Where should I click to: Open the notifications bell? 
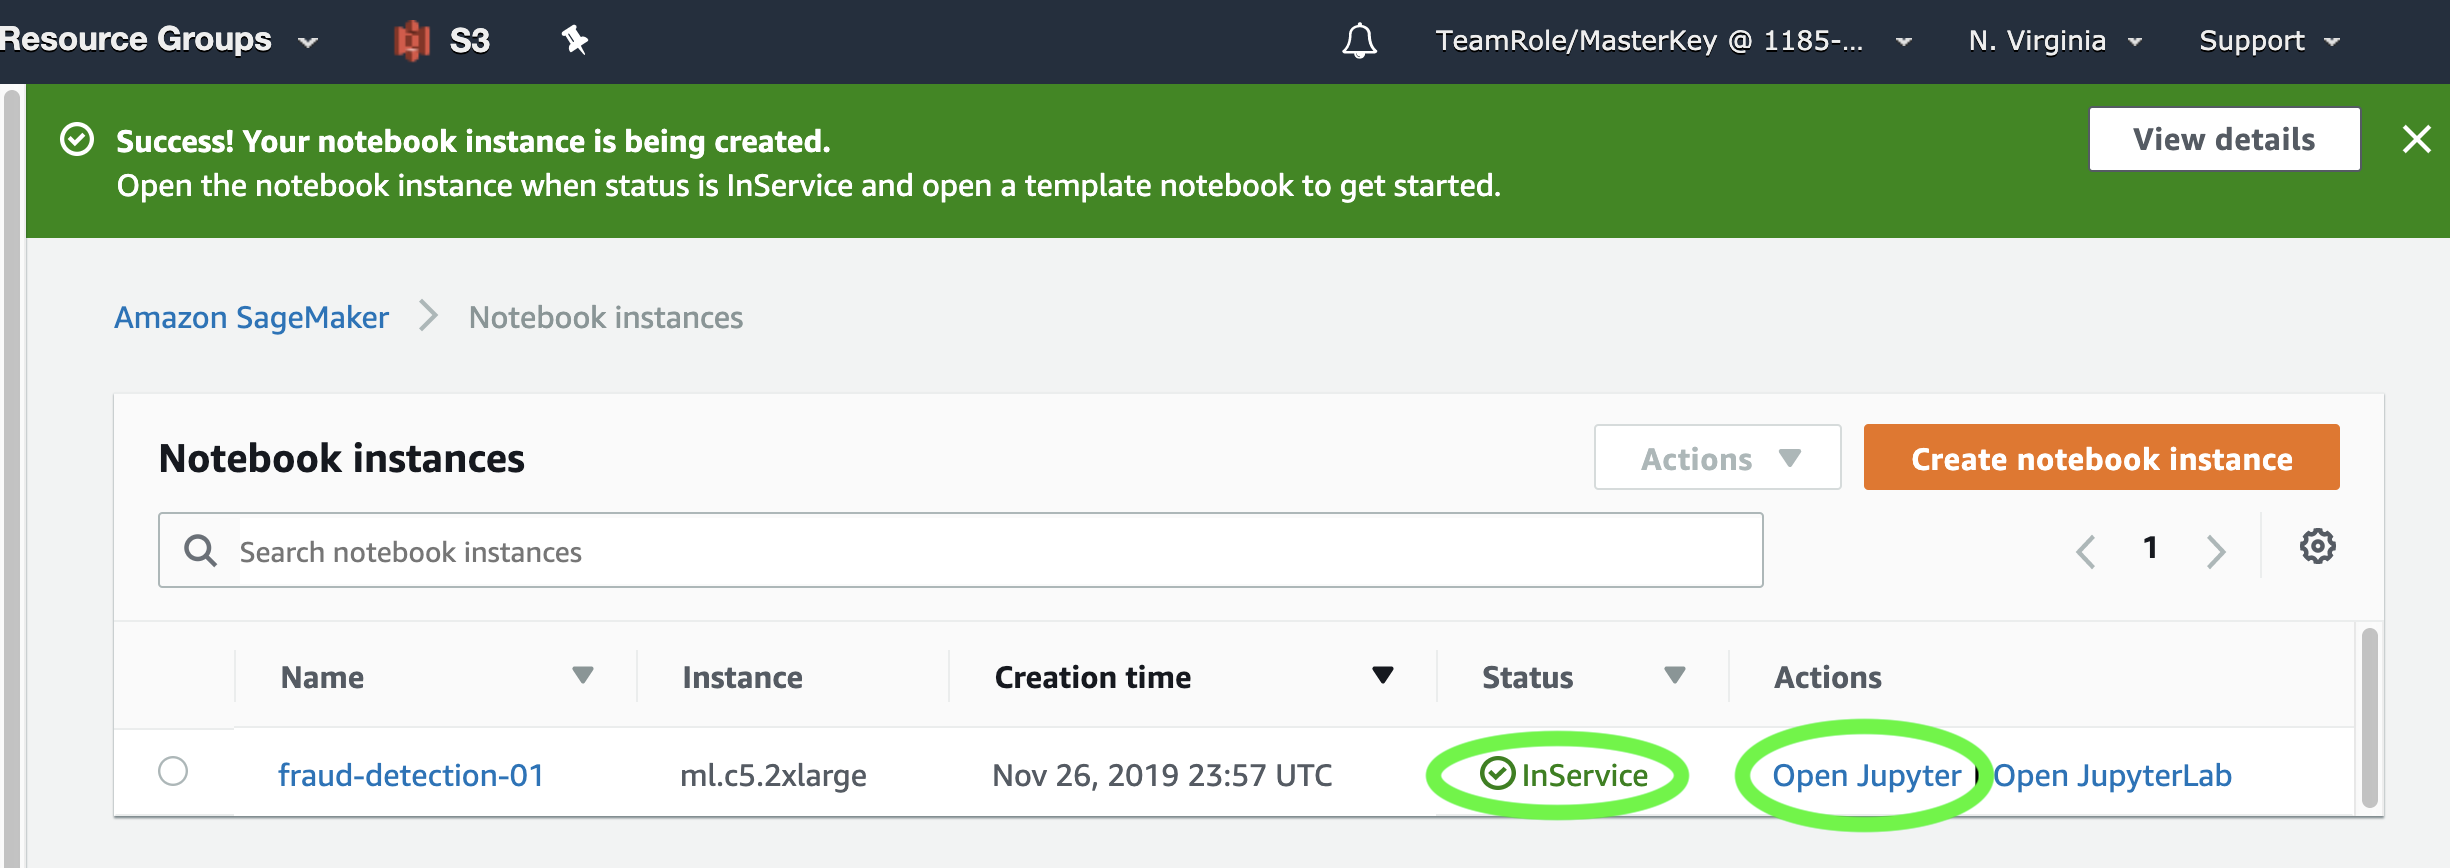[x=1359, y=41]
